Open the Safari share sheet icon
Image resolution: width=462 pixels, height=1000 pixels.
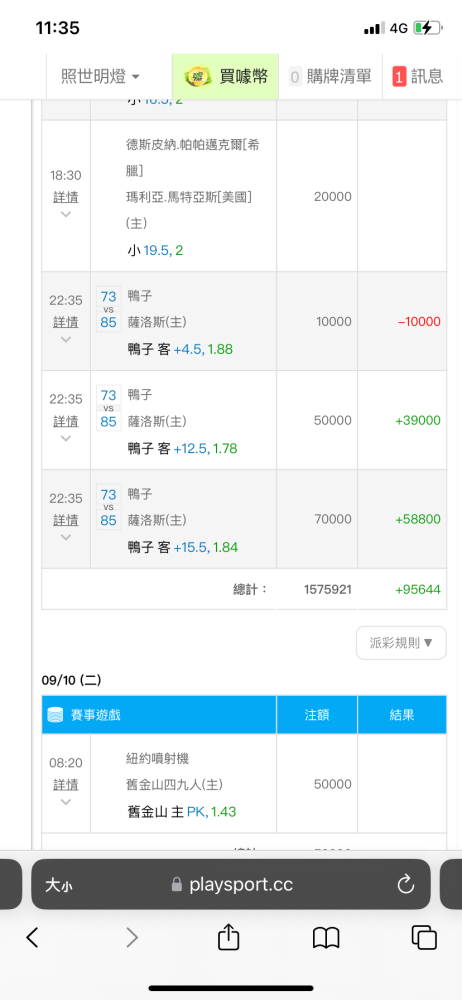pos(228,936)
